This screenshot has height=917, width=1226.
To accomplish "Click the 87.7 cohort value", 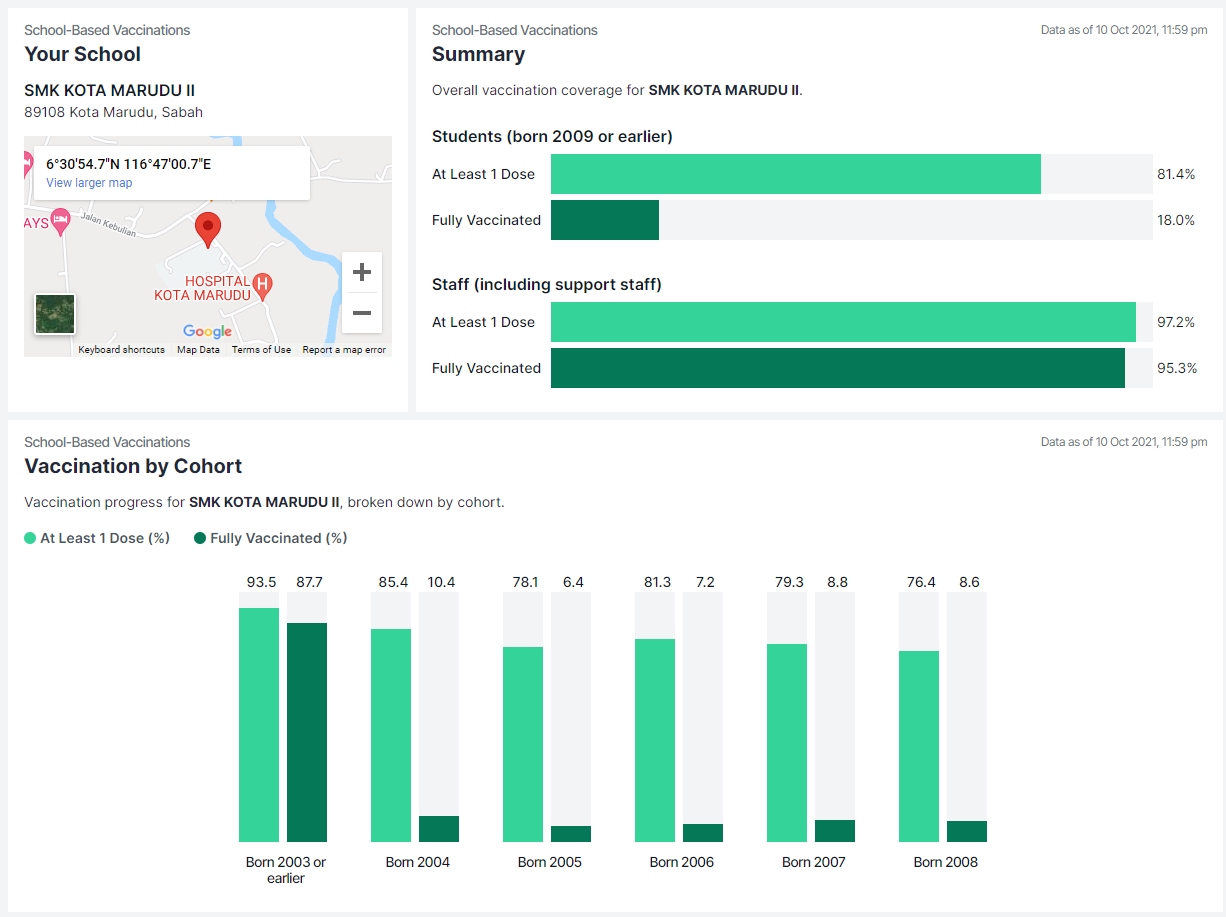I will pyautogui.click(x=308, y=582).
